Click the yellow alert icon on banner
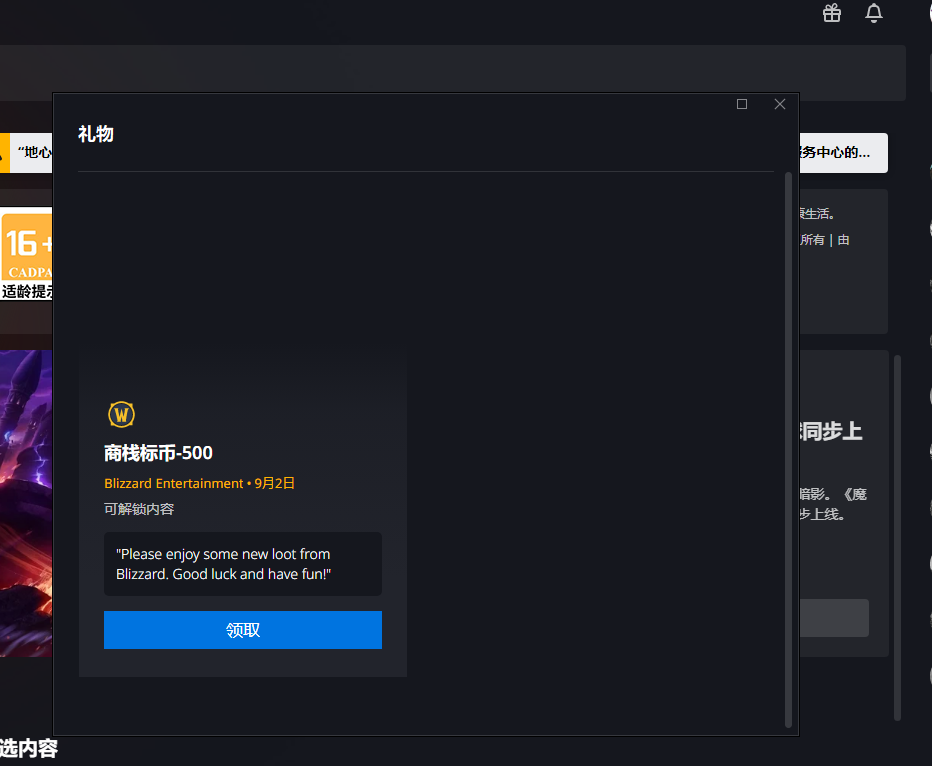 pyautogui.click(x=5, y=153)
